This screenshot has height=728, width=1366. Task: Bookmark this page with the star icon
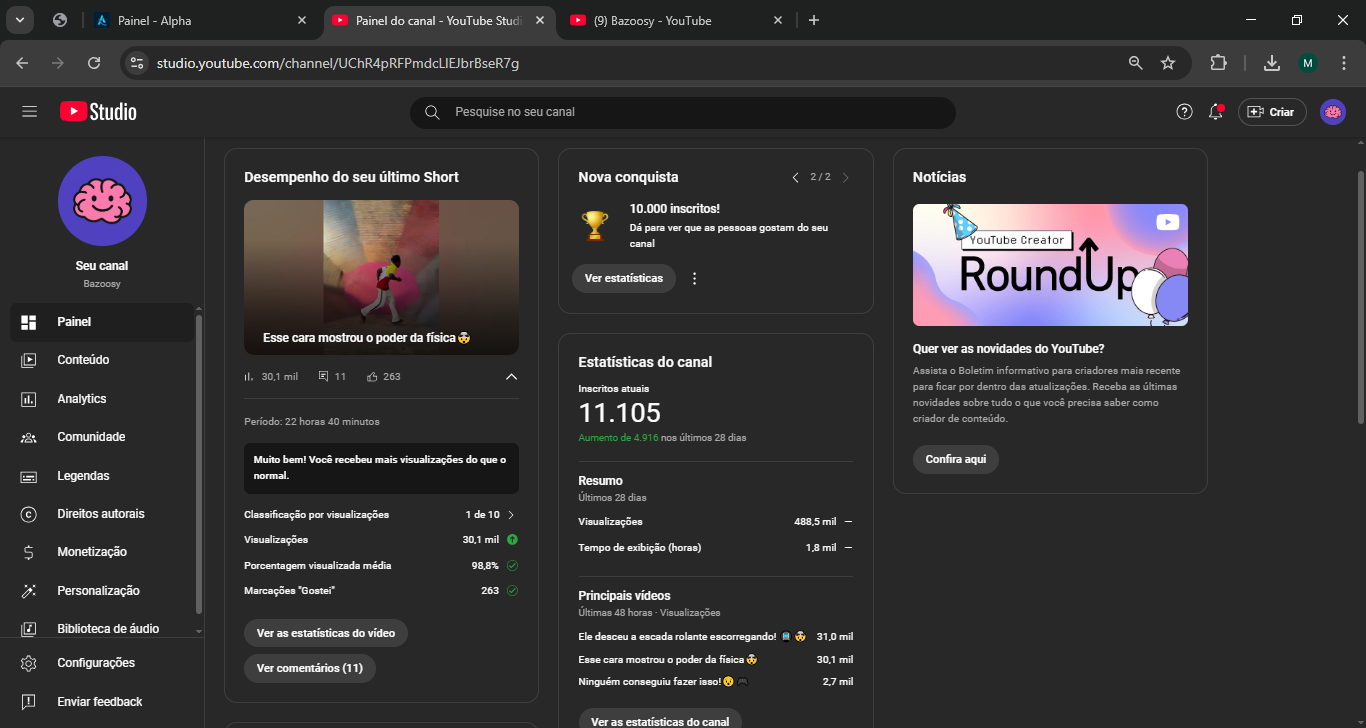tap(1167, 63)
